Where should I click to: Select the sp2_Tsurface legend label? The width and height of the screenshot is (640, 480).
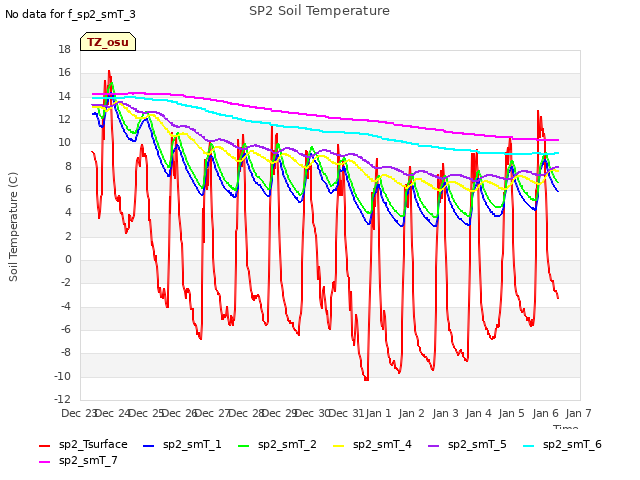[x=93, y=444]
